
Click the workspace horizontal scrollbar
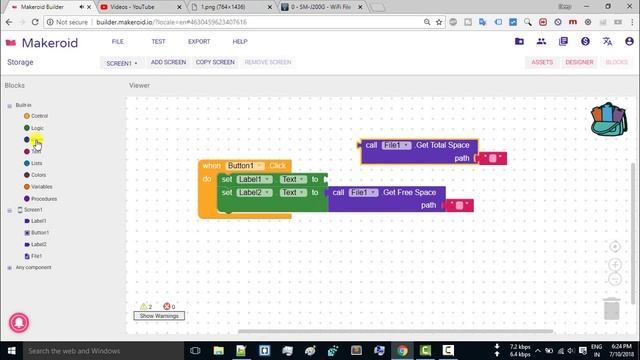(396, 331)
